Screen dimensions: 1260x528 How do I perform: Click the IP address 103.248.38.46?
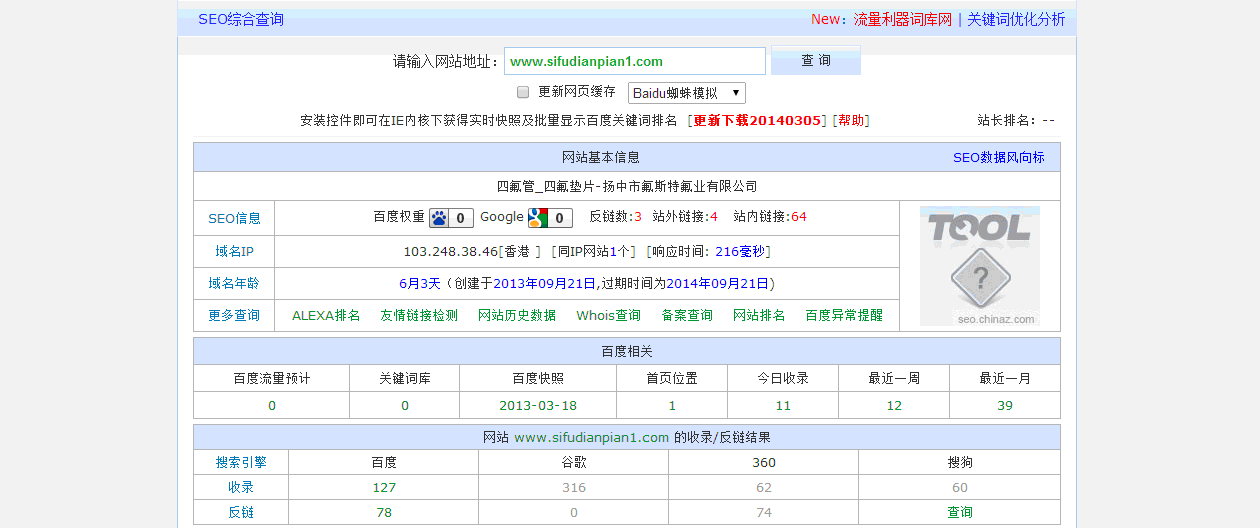click(x=450, y=251)
